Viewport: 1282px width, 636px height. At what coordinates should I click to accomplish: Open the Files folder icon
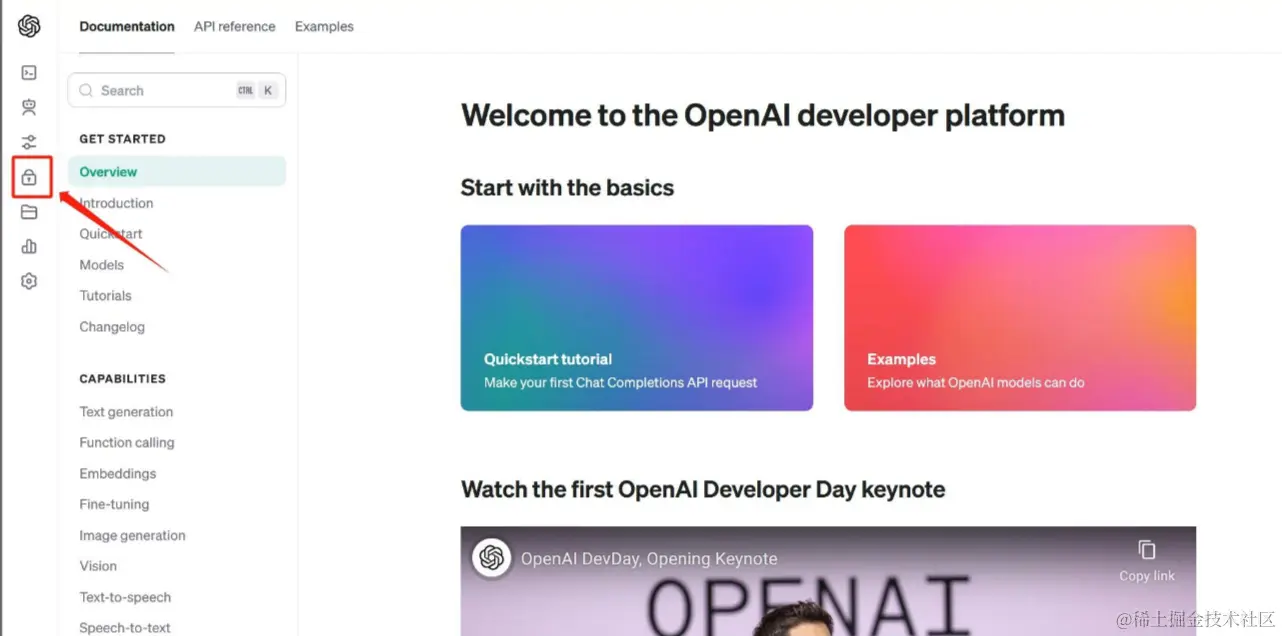point(29,212)
